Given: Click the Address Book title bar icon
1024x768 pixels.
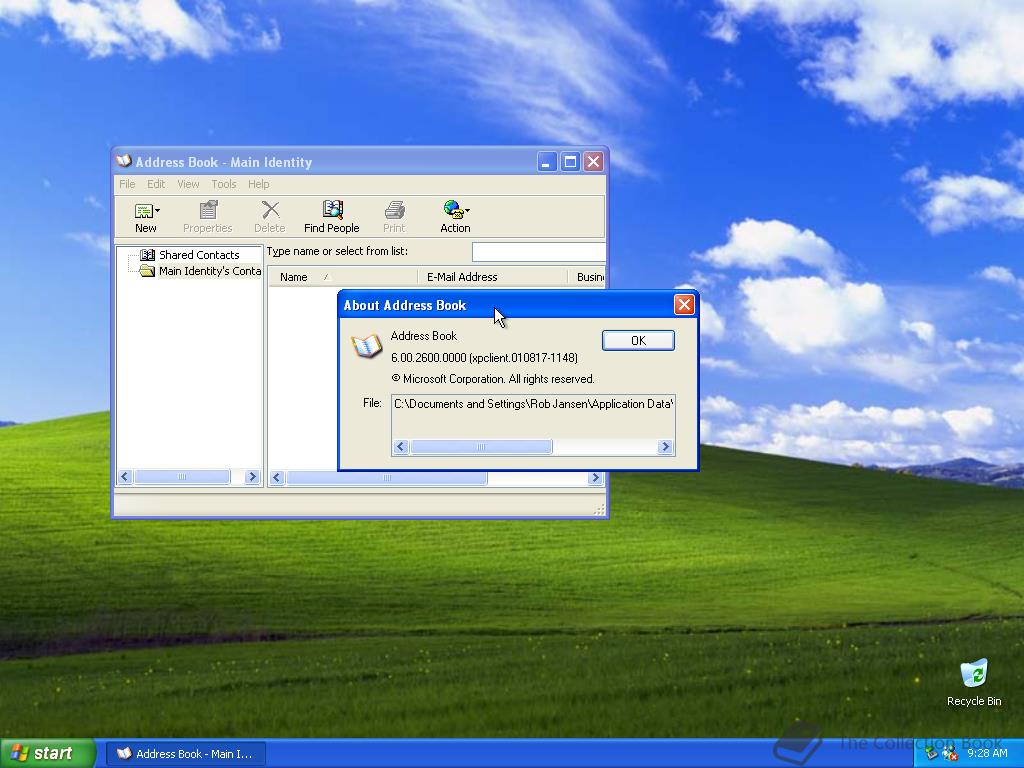Looking at the screenshot, I should pos(123,161).
